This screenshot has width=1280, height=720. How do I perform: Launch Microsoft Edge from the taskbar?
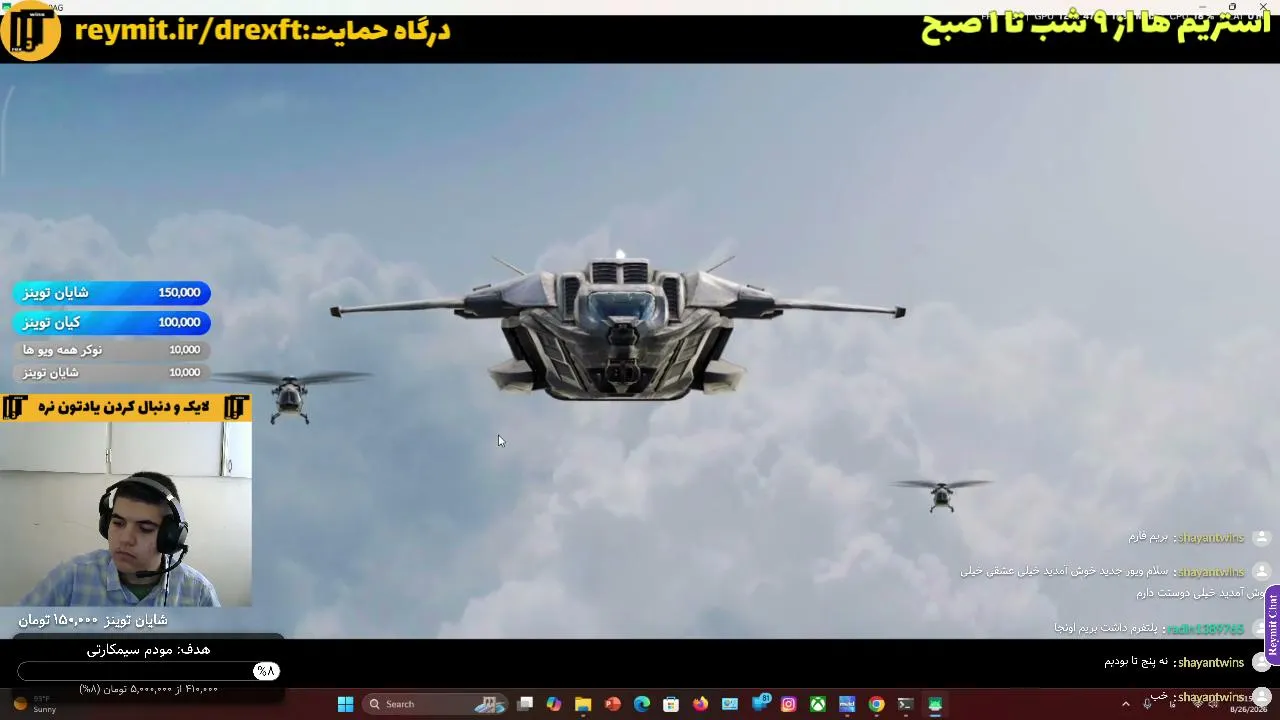pos(642,704)
